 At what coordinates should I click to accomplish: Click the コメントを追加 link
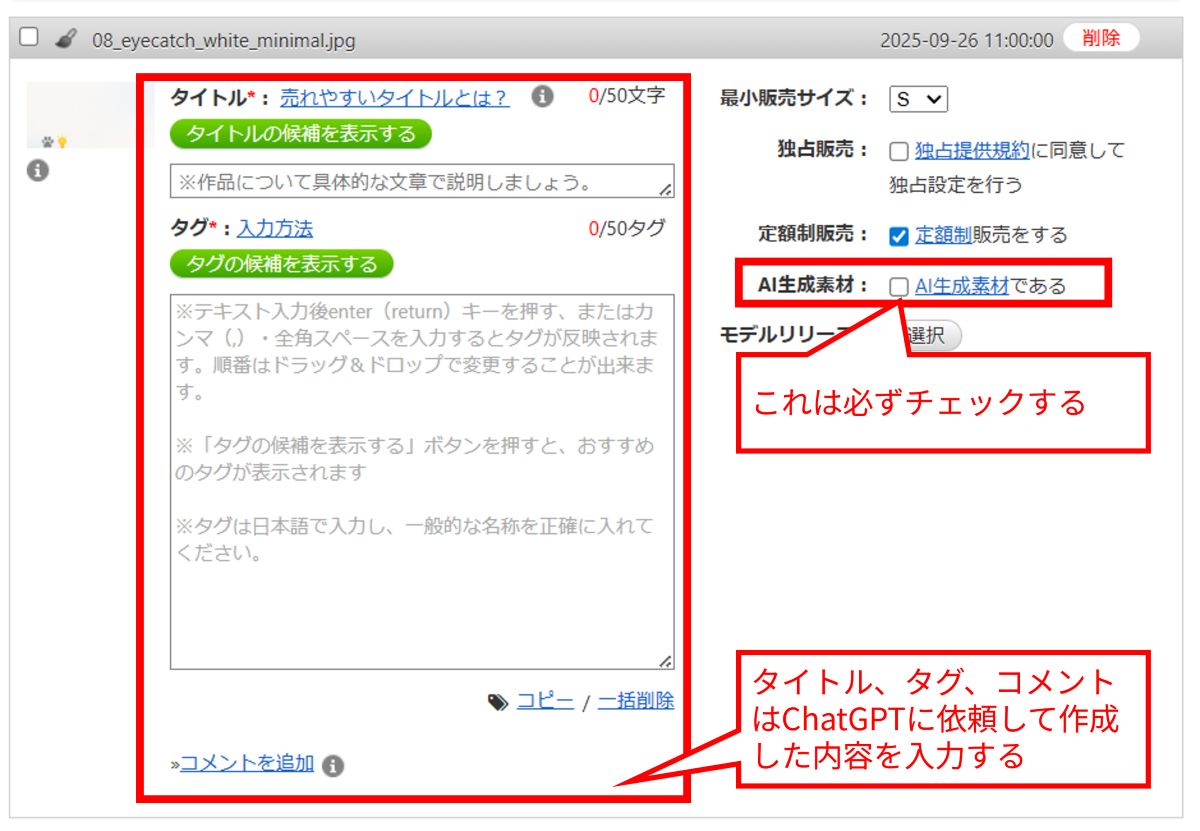tap(247, 764)
